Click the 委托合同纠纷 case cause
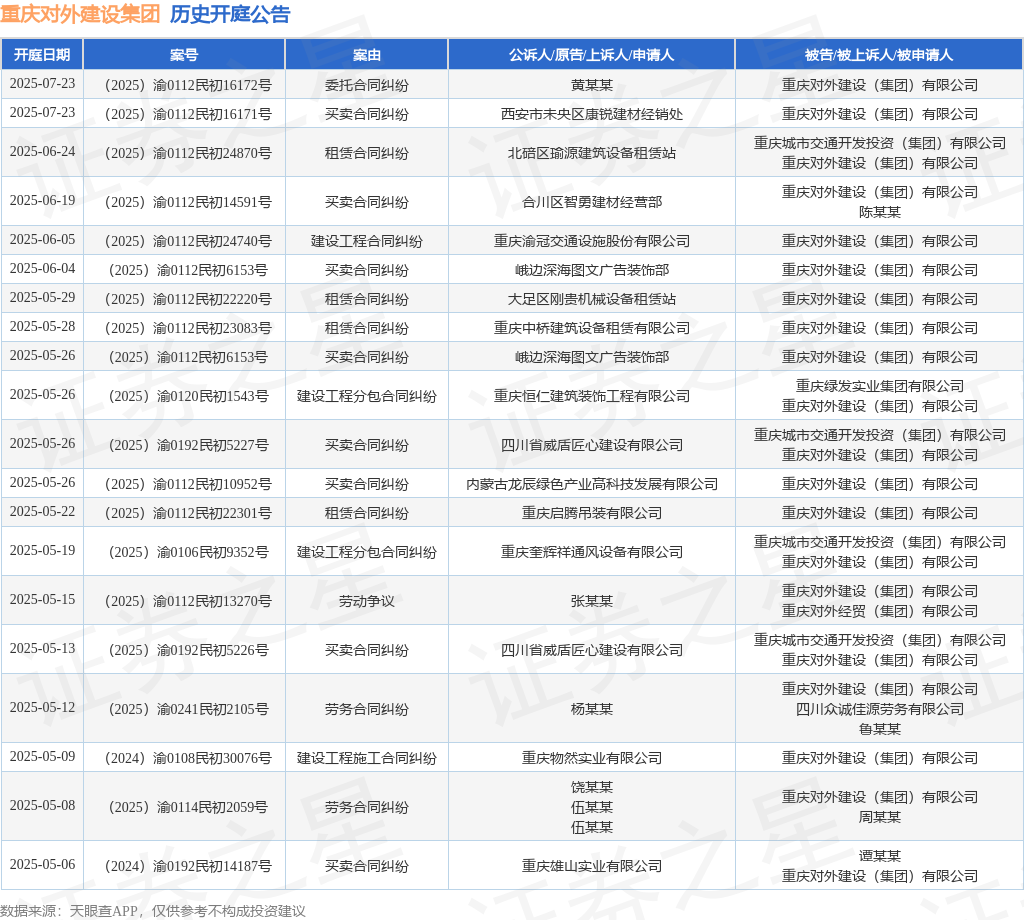The image size is (1024, 920). pos(366,85)
